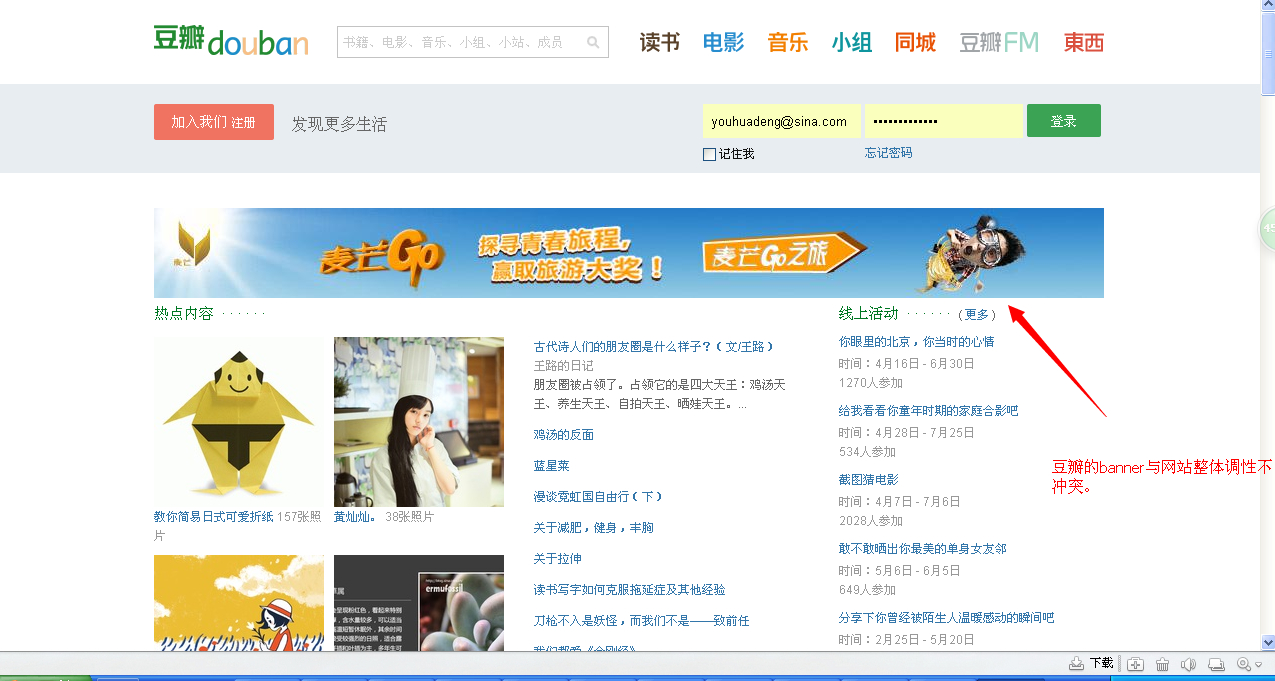The height and width of the screenshot is (681, 1275).
Task: Open the 电影 navigation tab
Action: [x=723, y=42]
